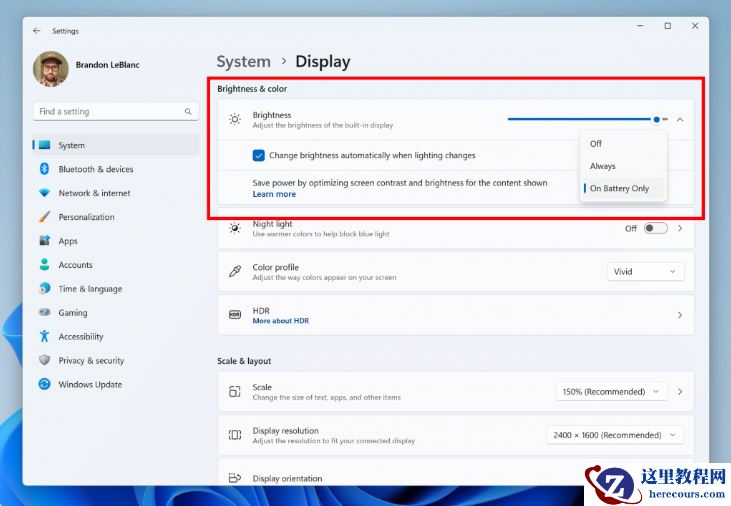Click the Learn more link

(x=274, y=194)
